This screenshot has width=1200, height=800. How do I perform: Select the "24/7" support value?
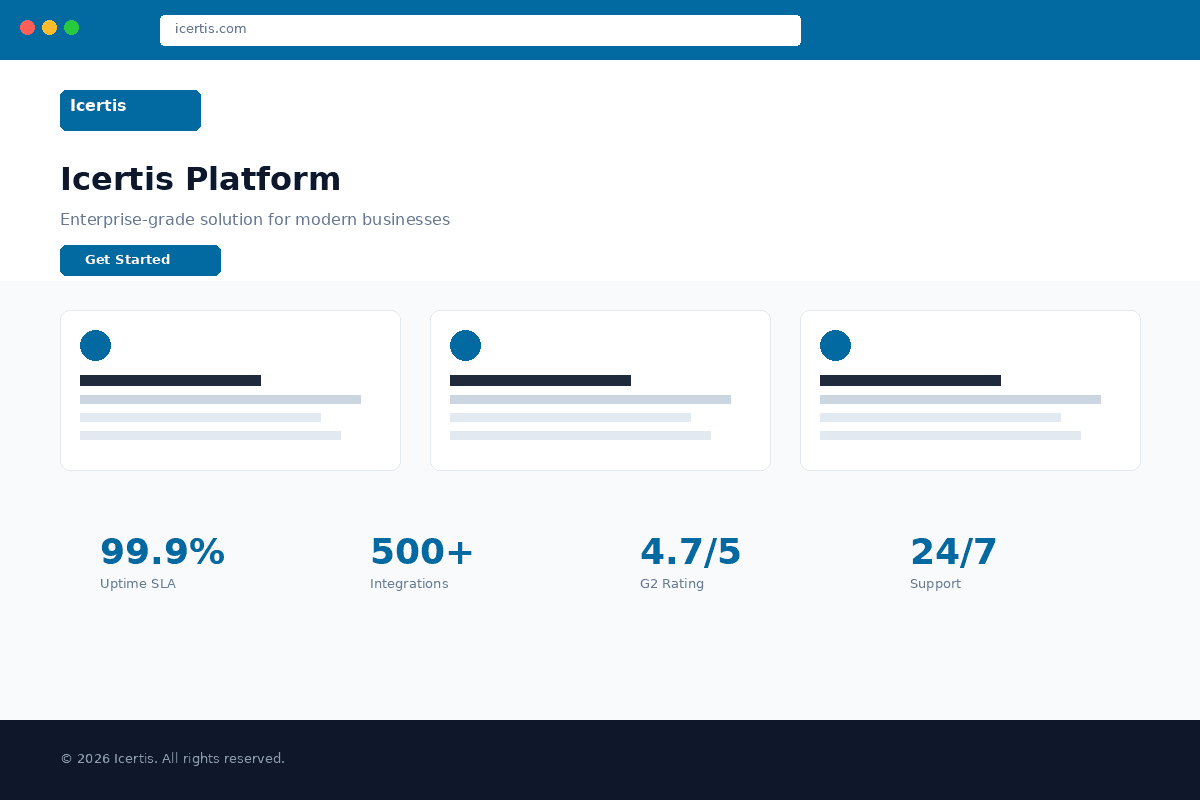[x=953, y=552]
